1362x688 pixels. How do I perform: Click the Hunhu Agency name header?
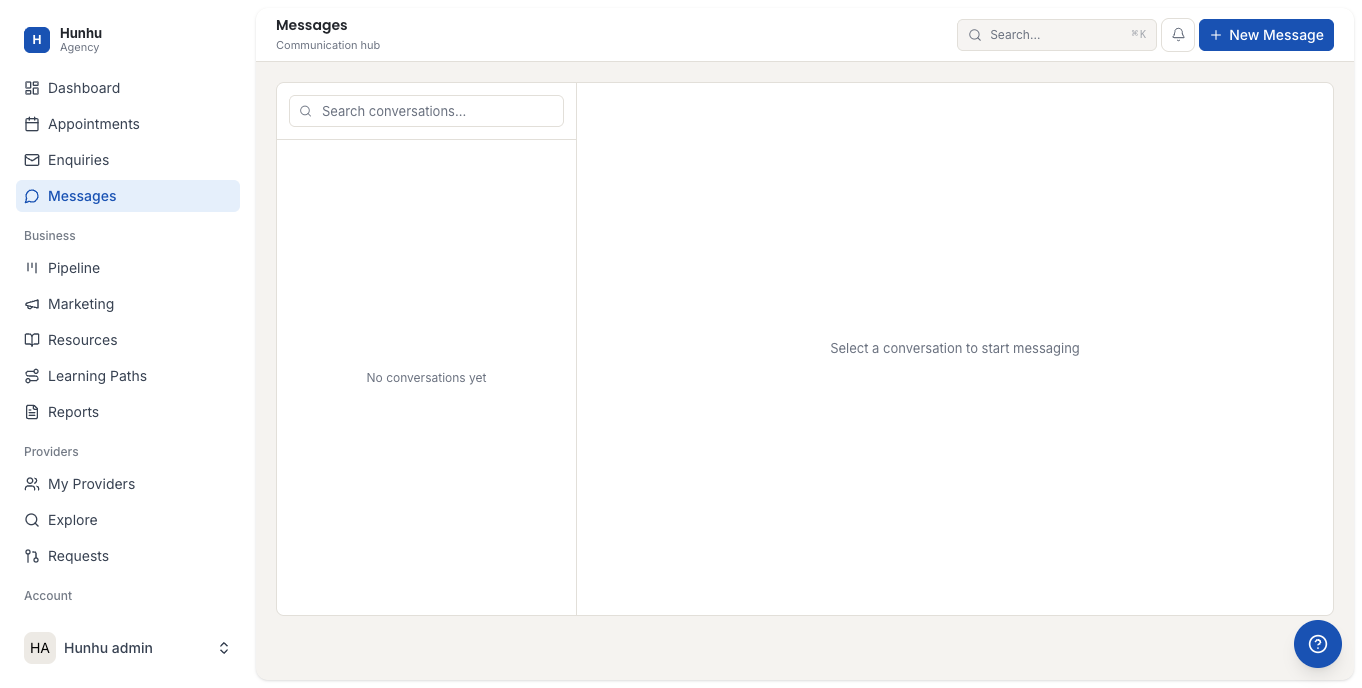point(81,40)
